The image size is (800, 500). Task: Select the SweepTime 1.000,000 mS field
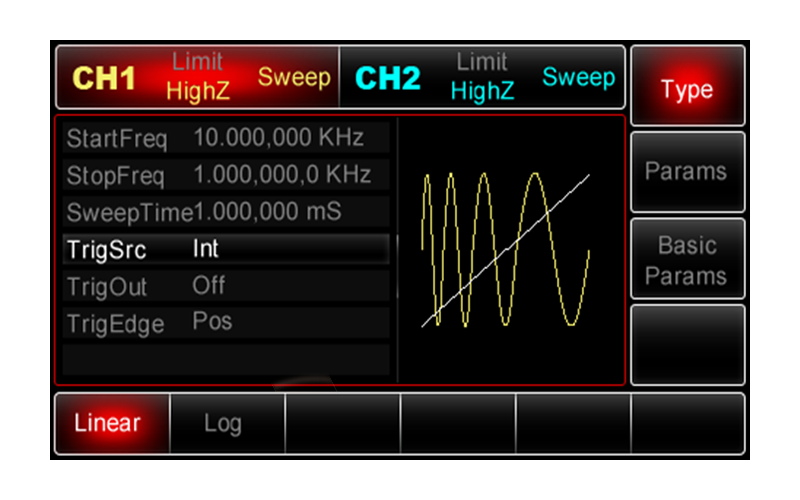[226, 212]
